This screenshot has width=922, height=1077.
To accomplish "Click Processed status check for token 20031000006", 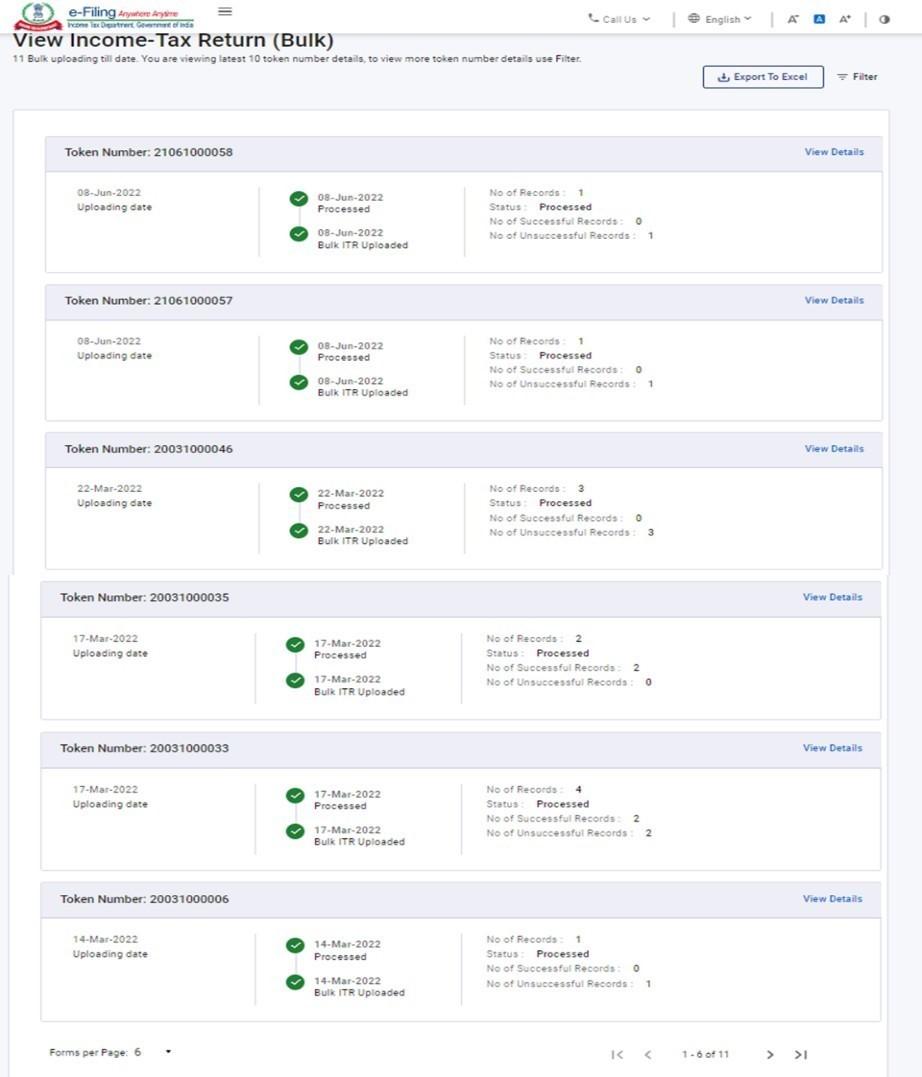I will 294,944.
